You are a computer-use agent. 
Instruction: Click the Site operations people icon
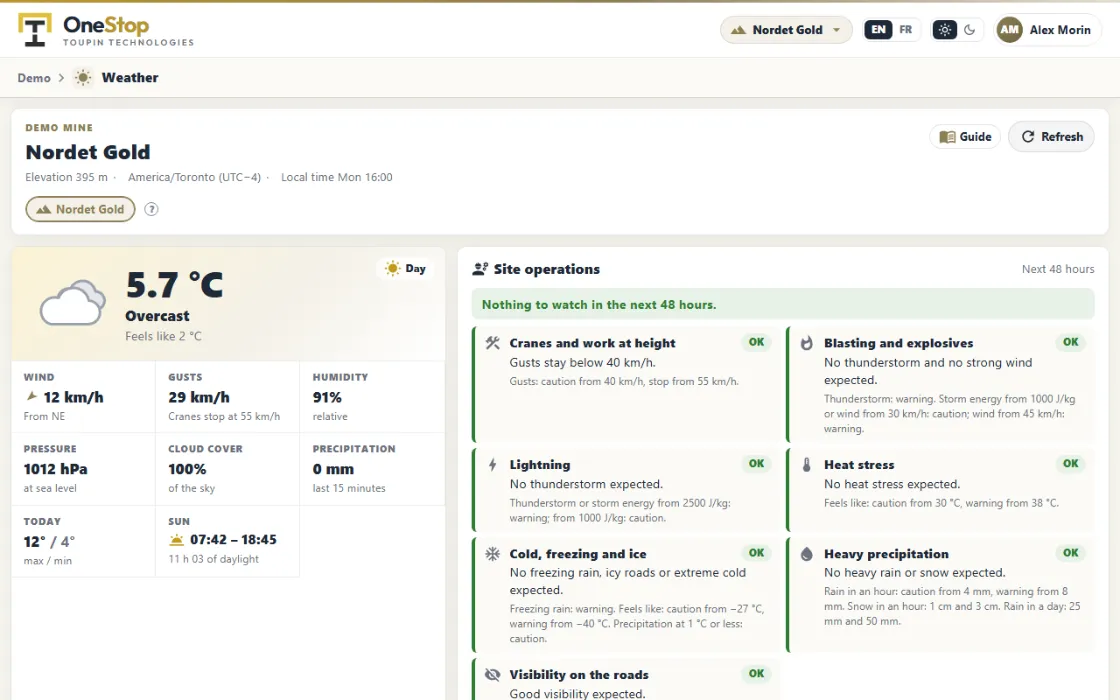pos(480,269)
